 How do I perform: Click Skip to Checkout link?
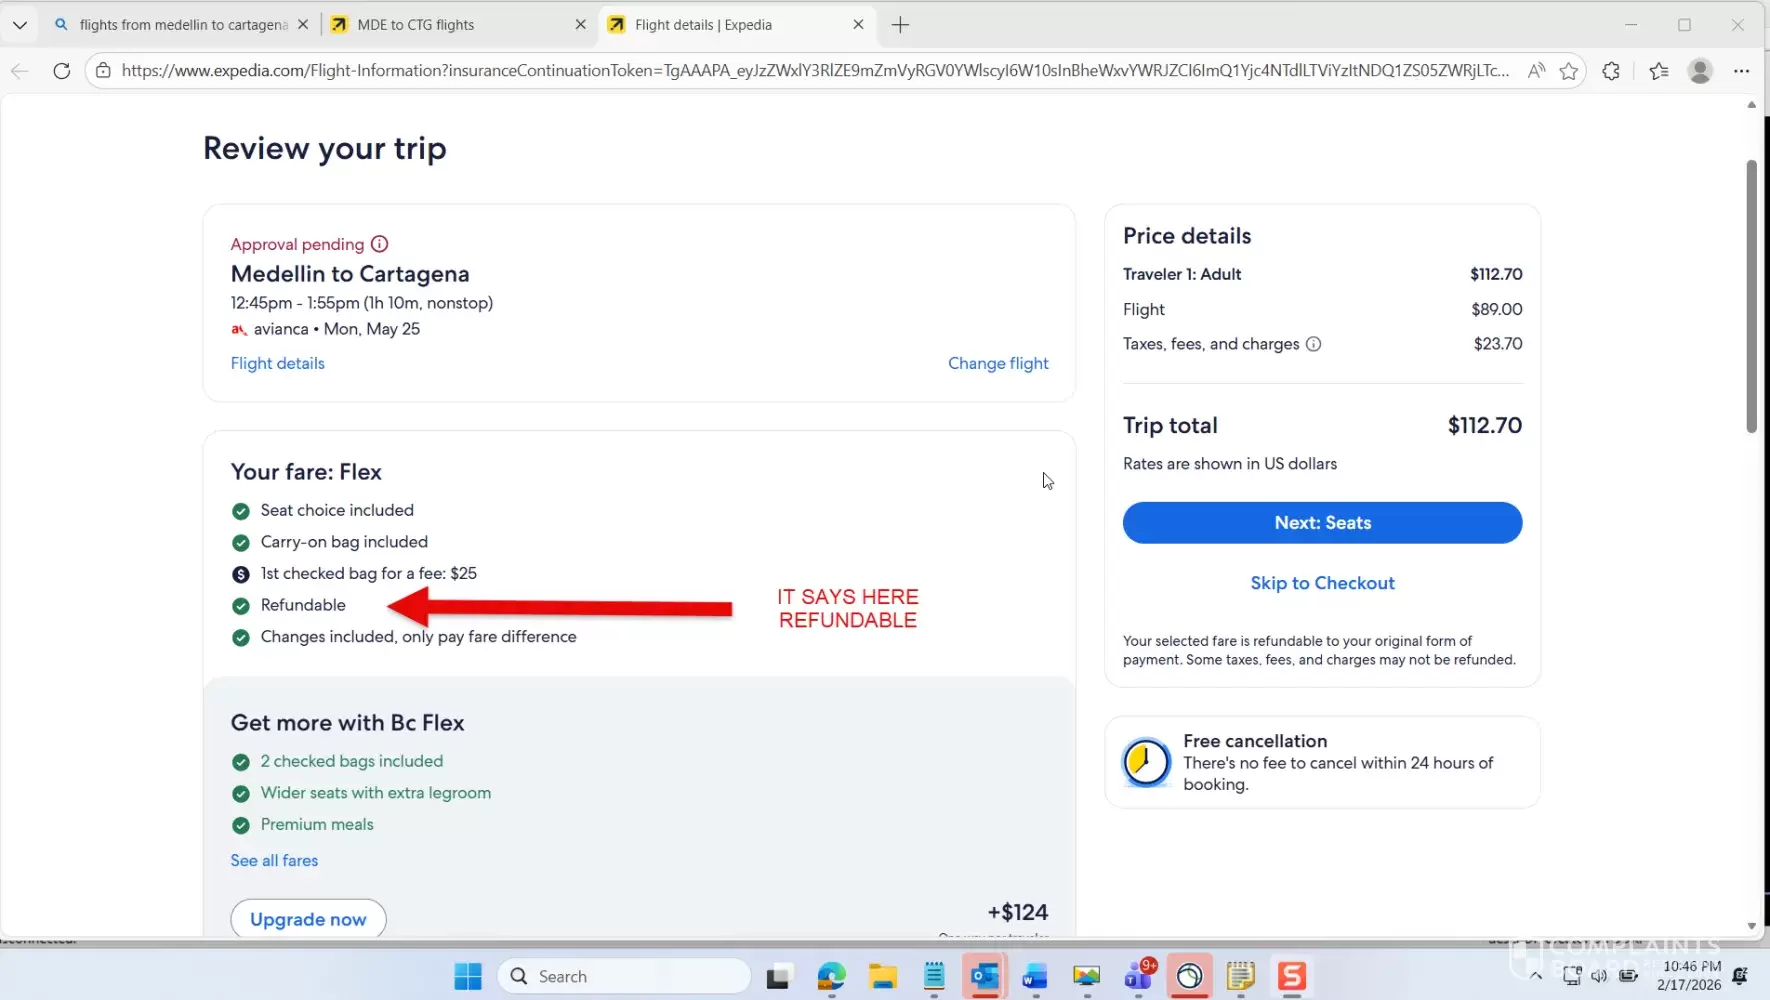[1321, 583]
